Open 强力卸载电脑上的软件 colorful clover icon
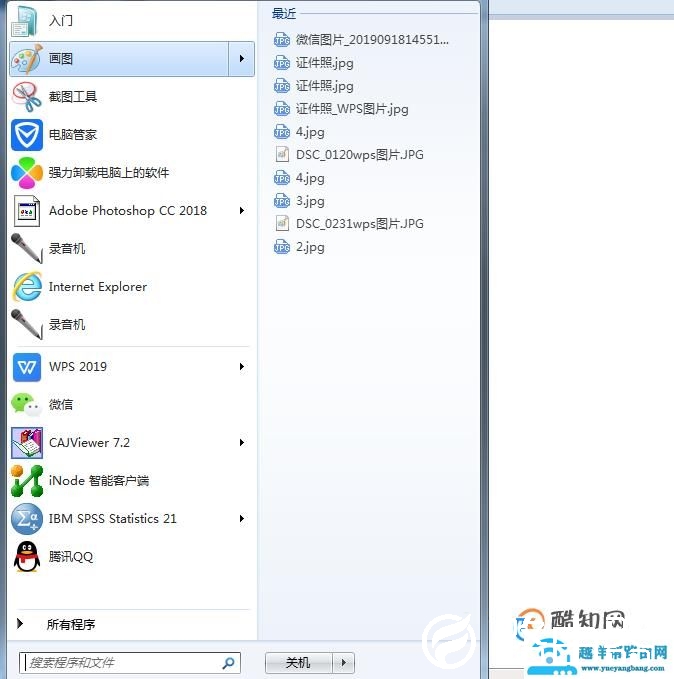Image resolution: width=674 pixels, height=679 pixels. coord(27,173)
